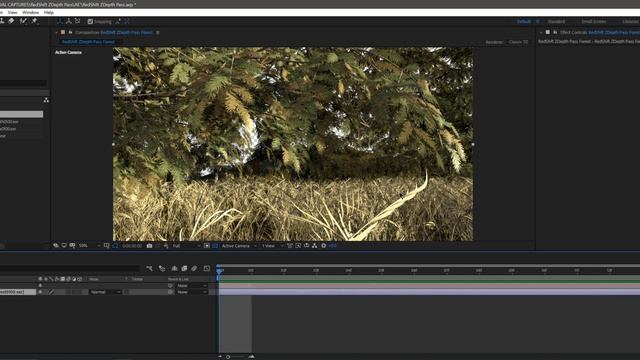This screenshot has height=360, width=640.
Task: Toggle the Region of Interest icon
Action: 207,246
